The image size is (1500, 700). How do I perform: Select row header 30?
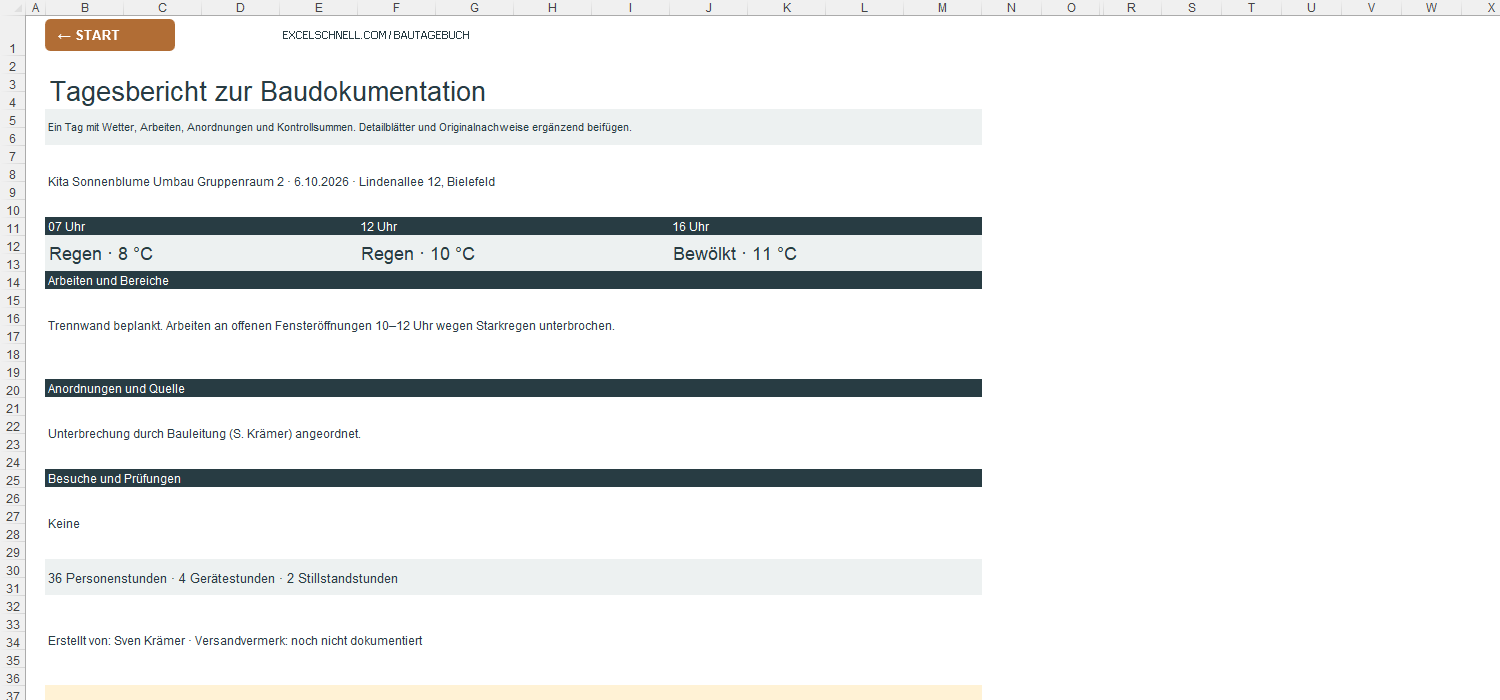(14, 570)
